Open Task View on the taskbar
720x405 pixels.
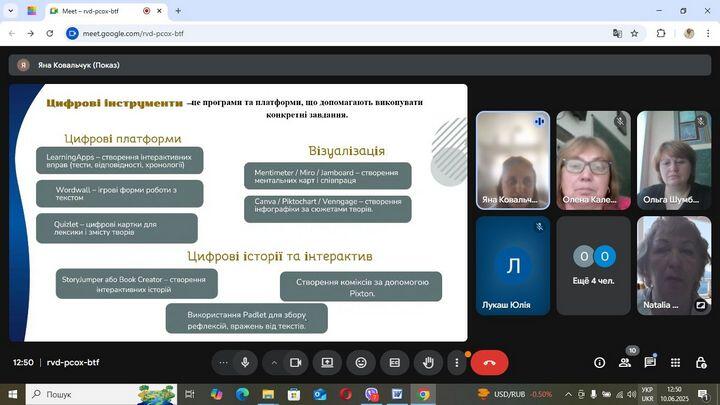(189, 394)
